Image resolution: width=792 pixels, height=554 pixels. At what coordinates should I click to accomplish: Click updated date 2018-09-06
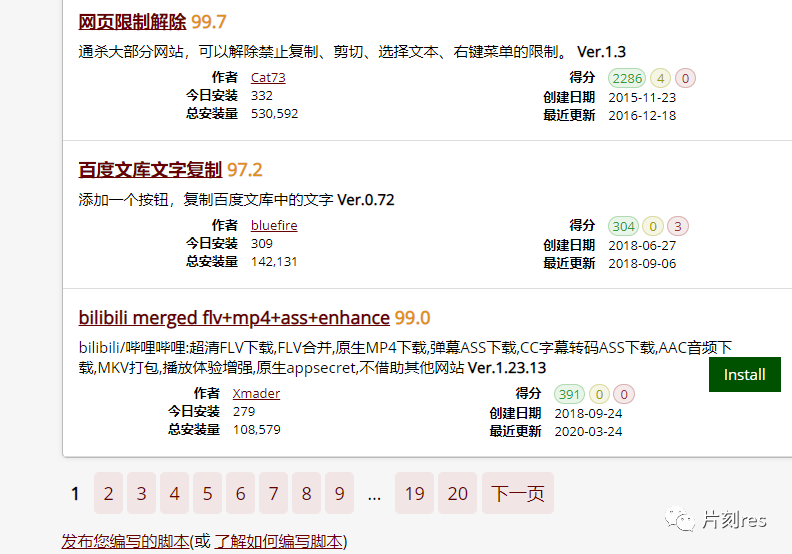point(642,264)
